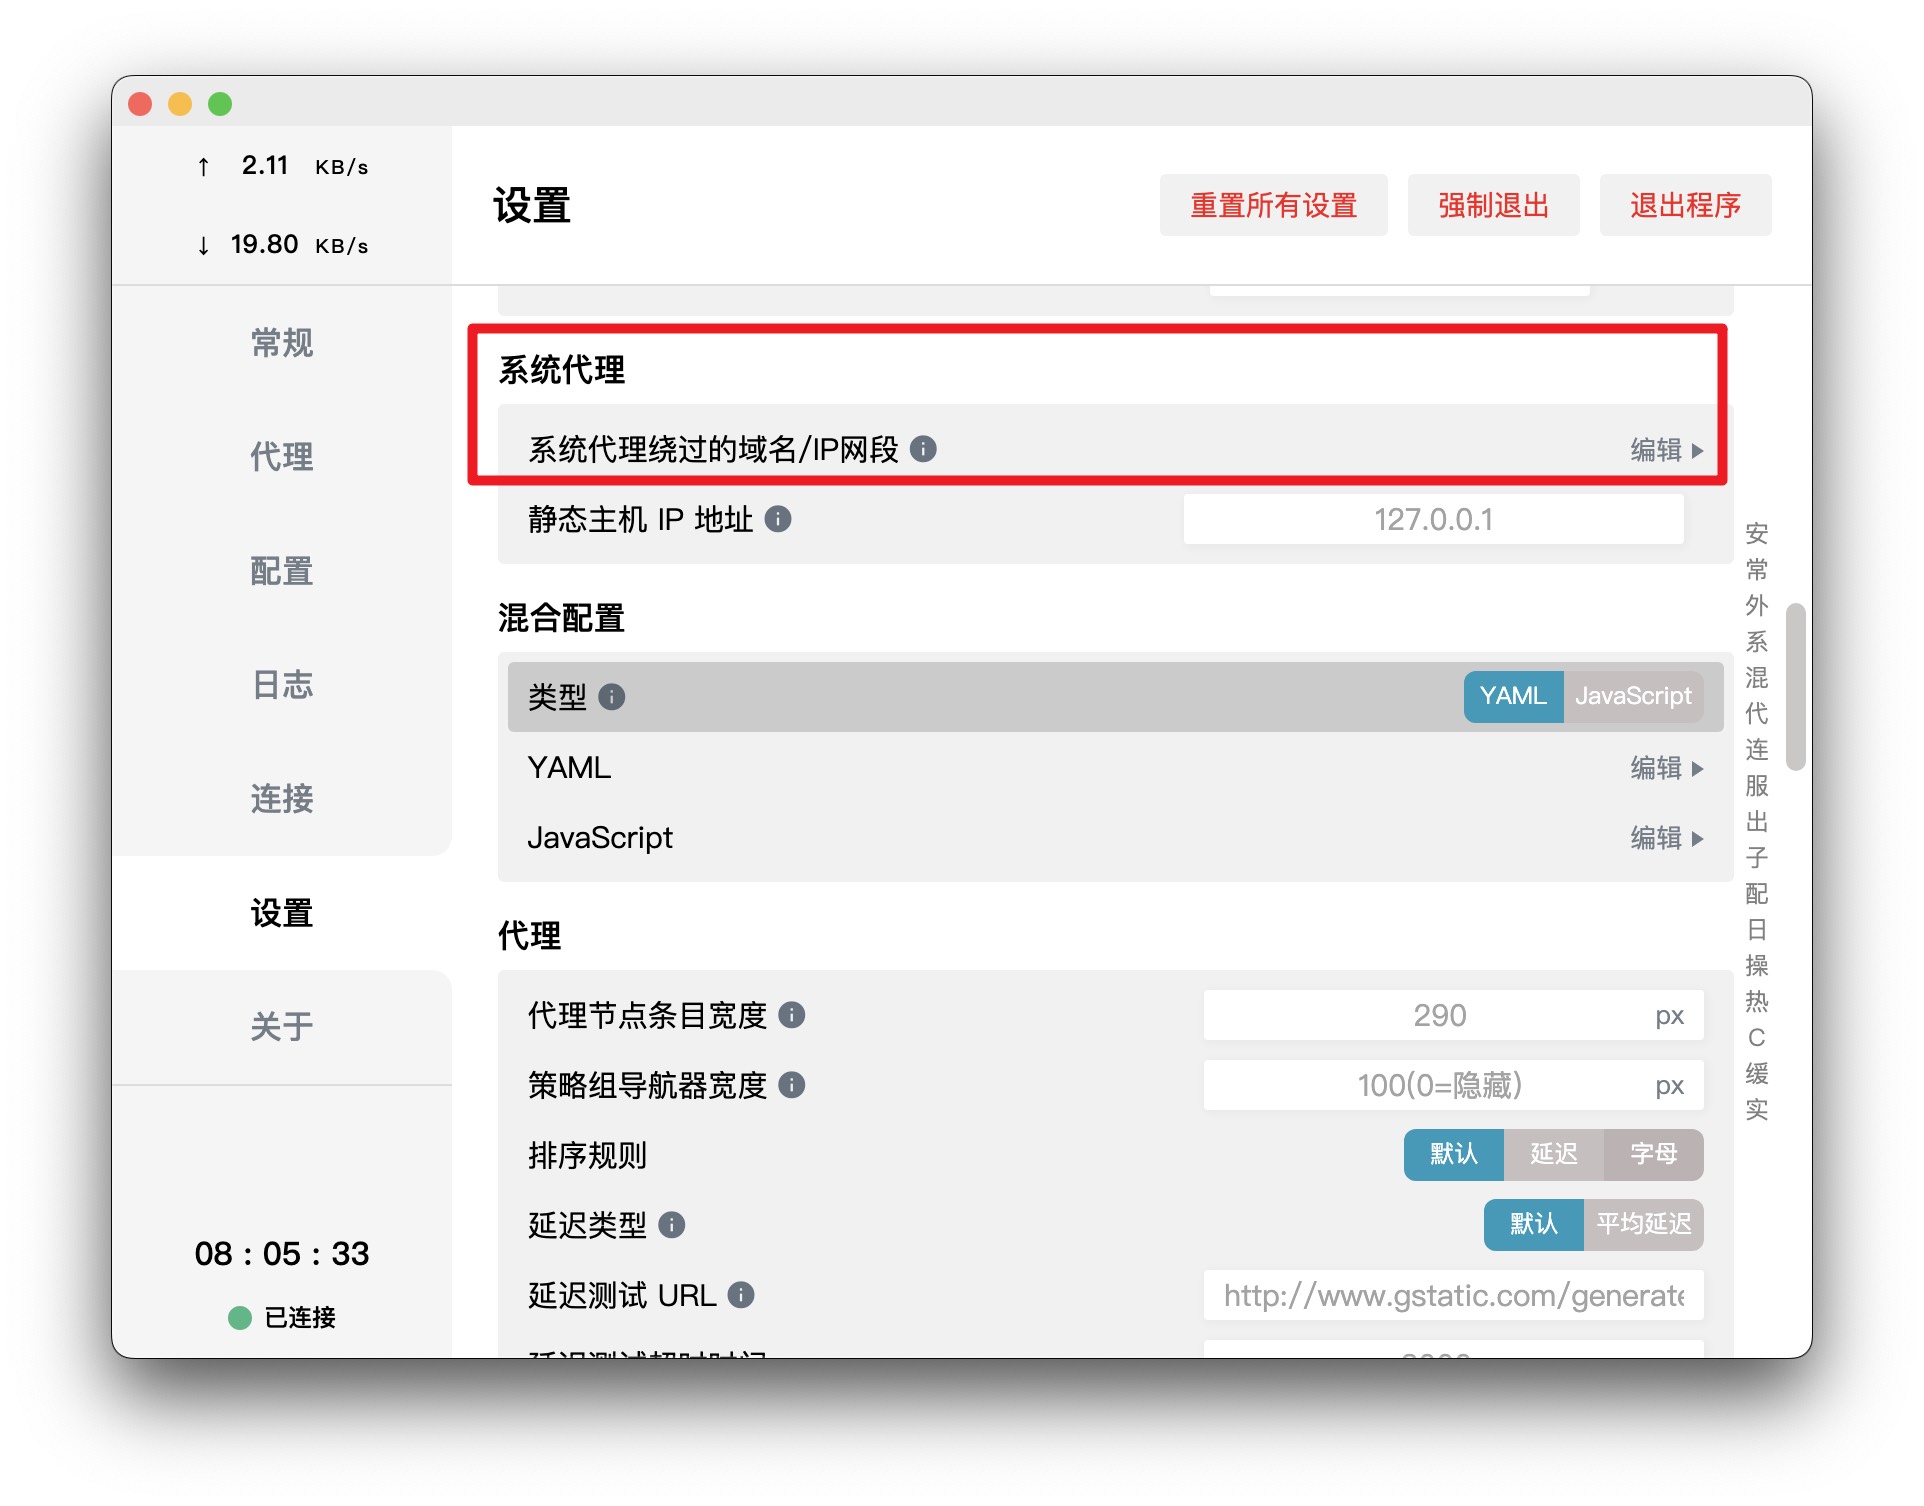1924x1506 pixels.
Task: Click info icon beside 策略组导航器宽度
Action: tap(791, 1085)
